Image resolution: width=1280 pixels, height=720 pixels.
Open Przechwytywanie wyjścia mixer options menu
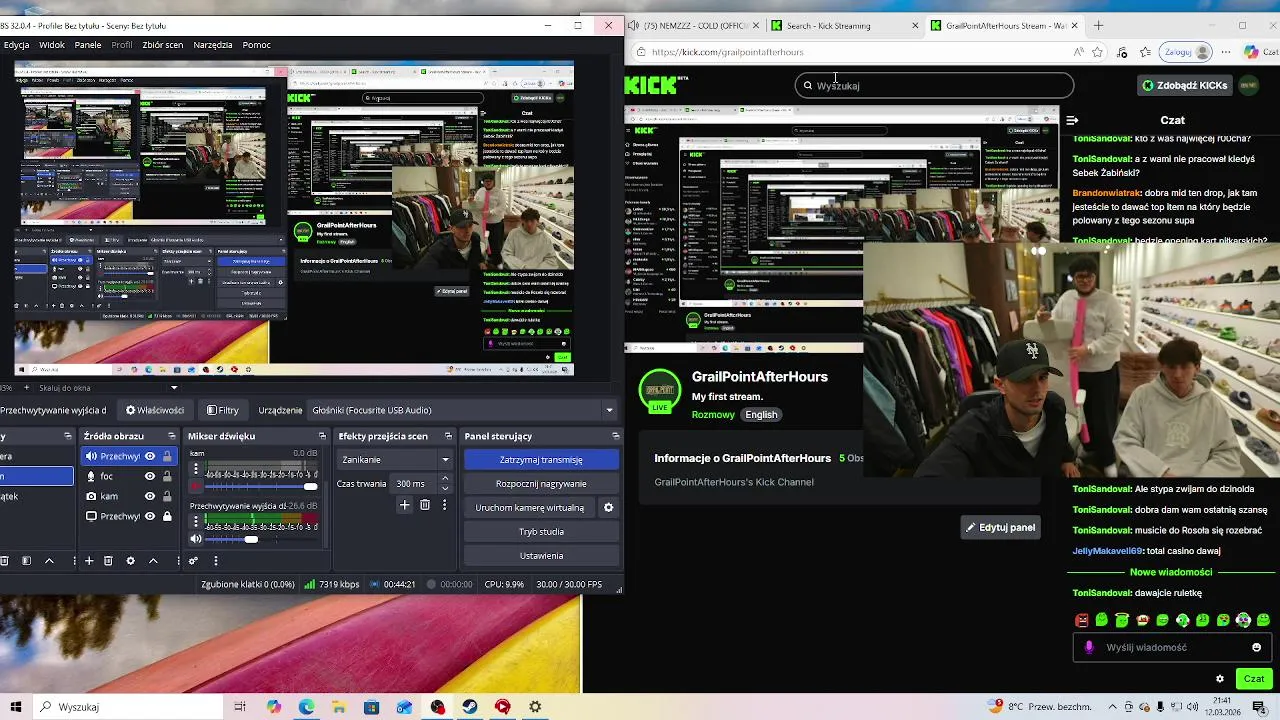196,521
